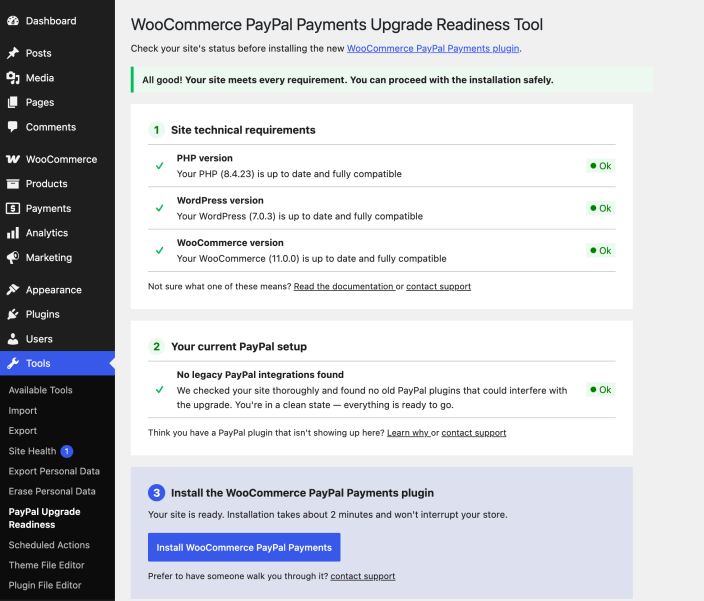Screen dimensions: 704x601
Task: Open Export Personal Data submenu item
Action: (x=54, y=471)
